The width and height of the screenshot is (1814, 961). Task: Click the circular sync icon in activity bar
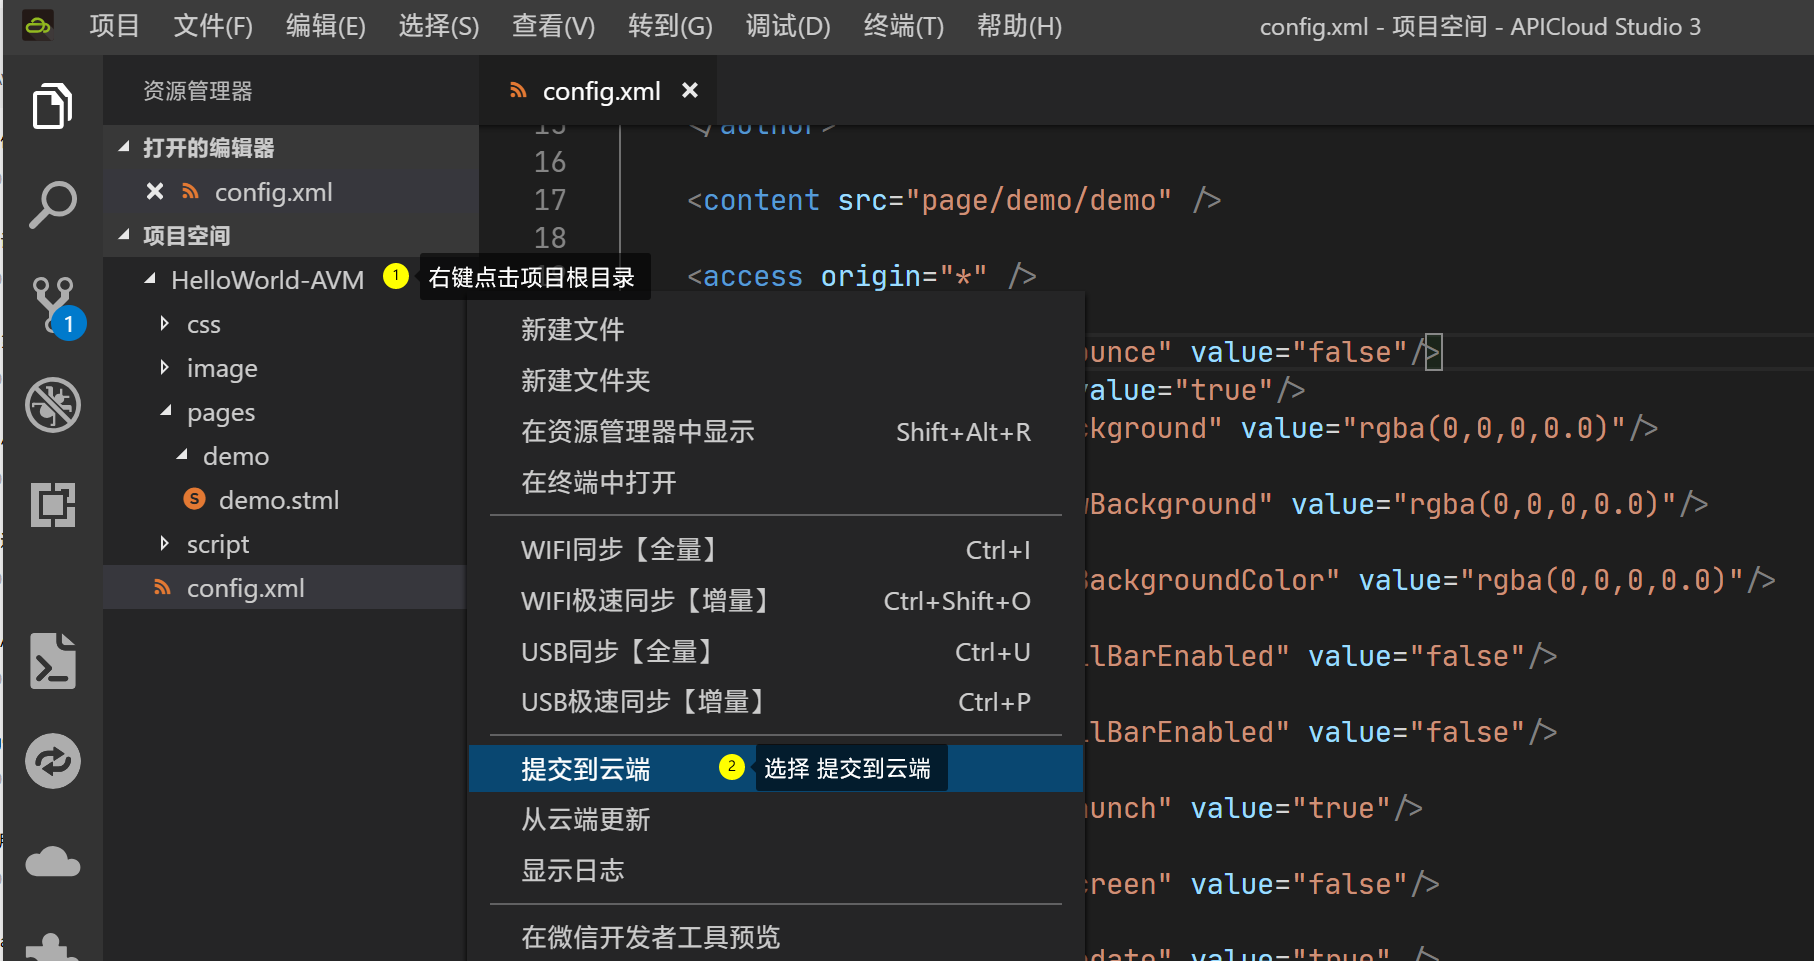pyautogui.click(x=52, y=761)
